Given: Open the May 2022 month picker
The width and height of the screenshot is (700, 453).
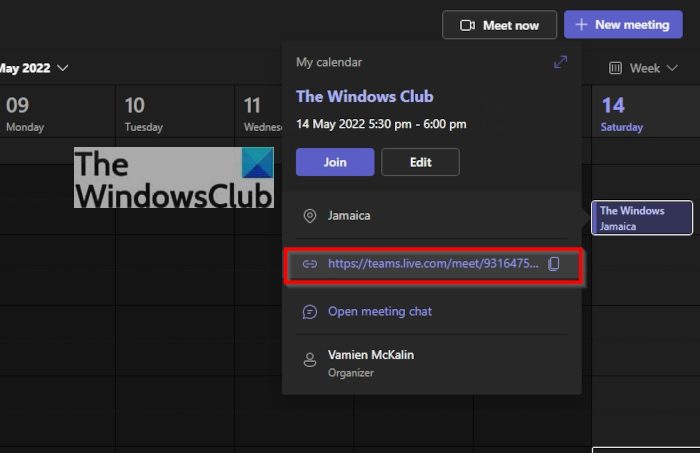Looking at the screenshot, I should point(33,68).
